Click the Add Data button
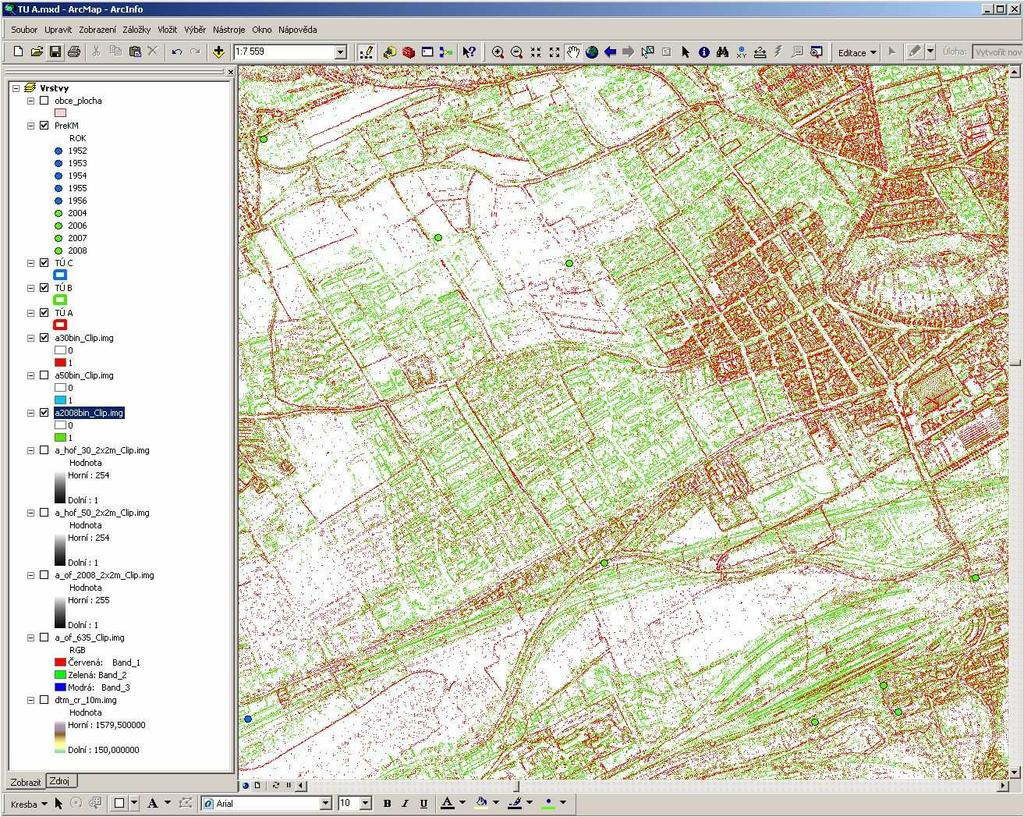Image resolution: width=1024 pixels, height=817 pixels. point(218,52)
